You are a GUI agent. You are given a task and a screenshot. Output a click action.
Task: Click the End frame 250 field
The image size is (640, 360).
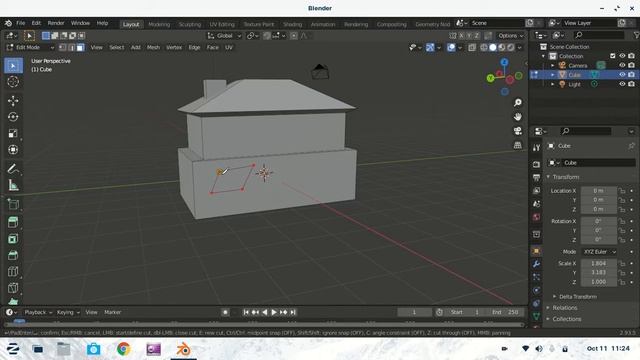pos(505,312)
